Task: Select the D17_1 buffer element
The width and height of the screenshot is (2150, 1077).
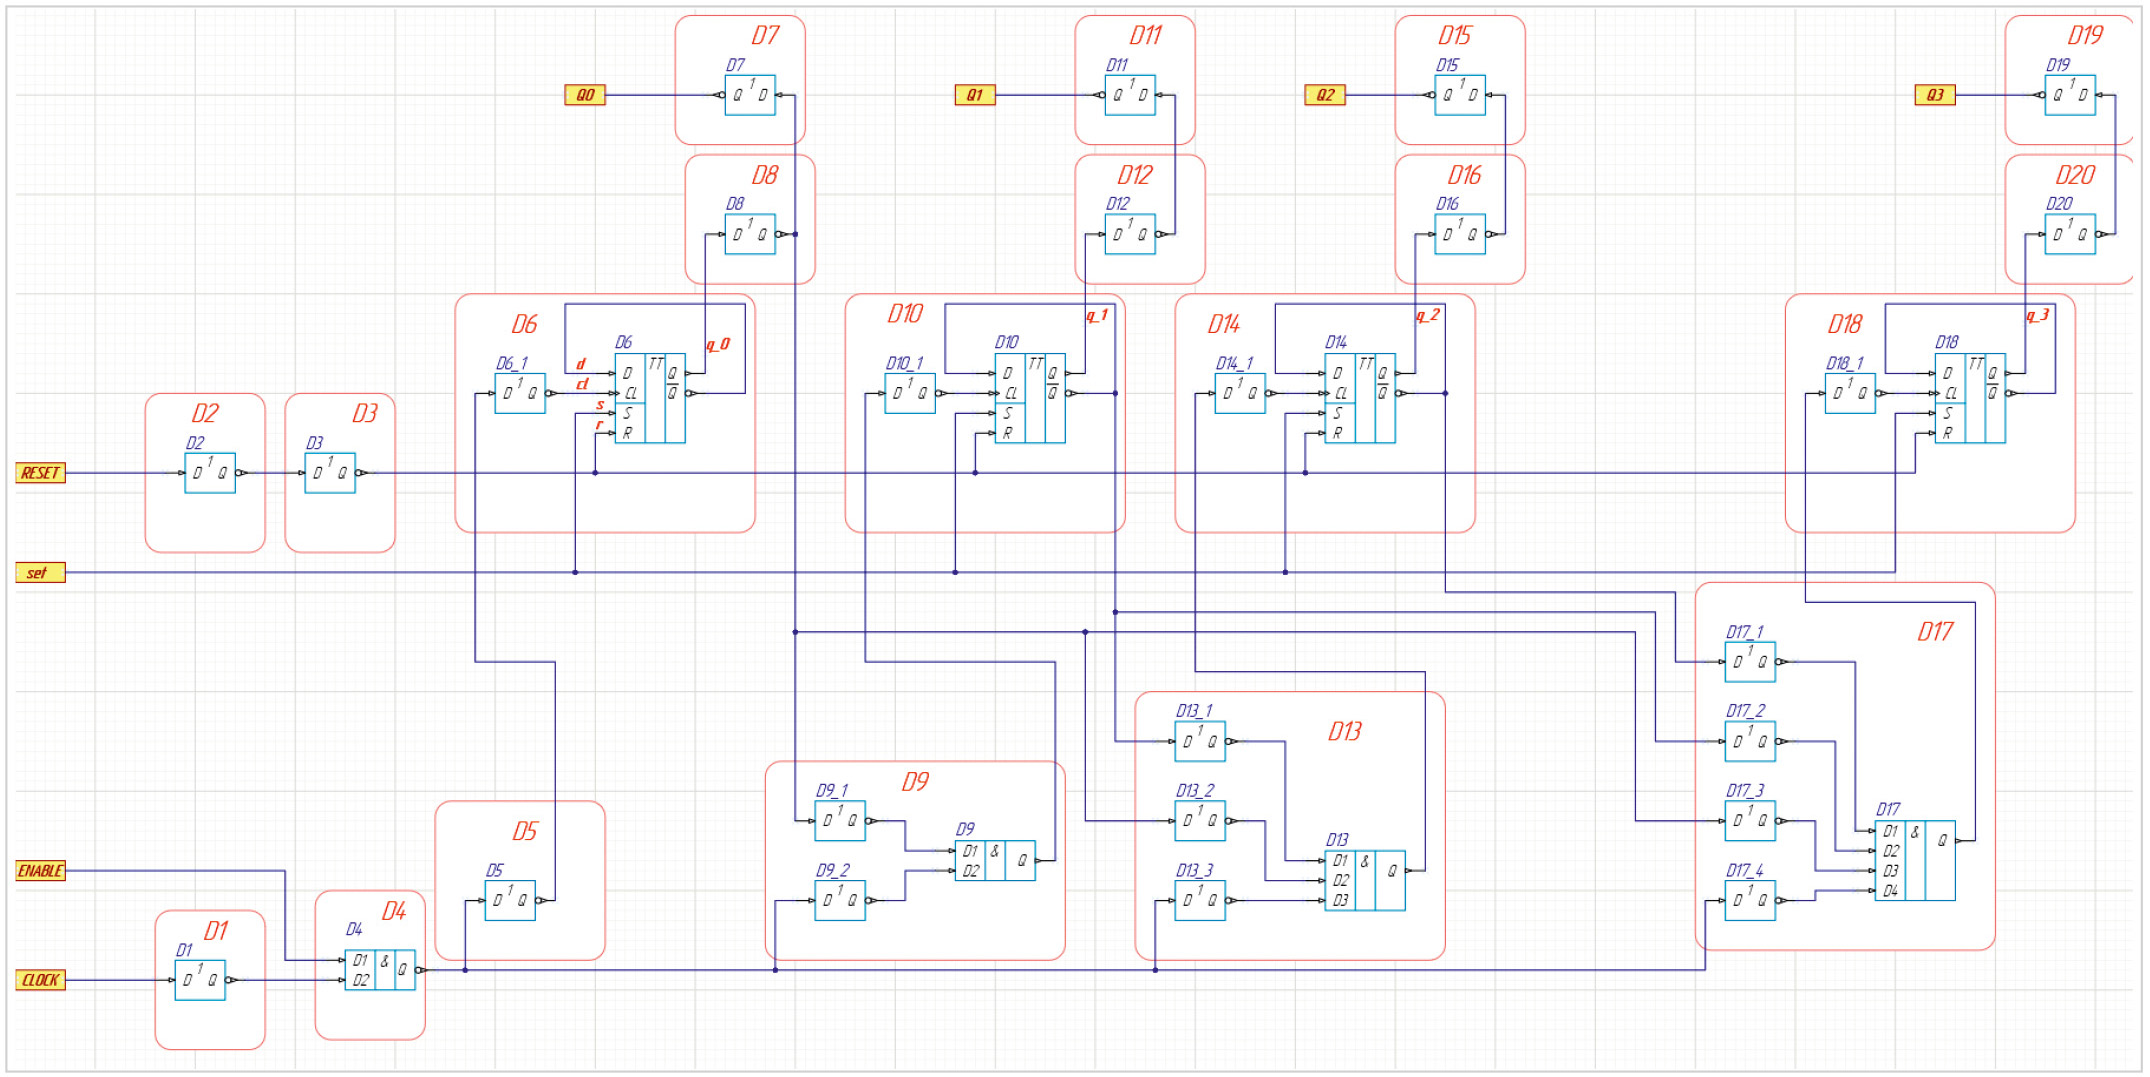Action: tap(1750, 661)
